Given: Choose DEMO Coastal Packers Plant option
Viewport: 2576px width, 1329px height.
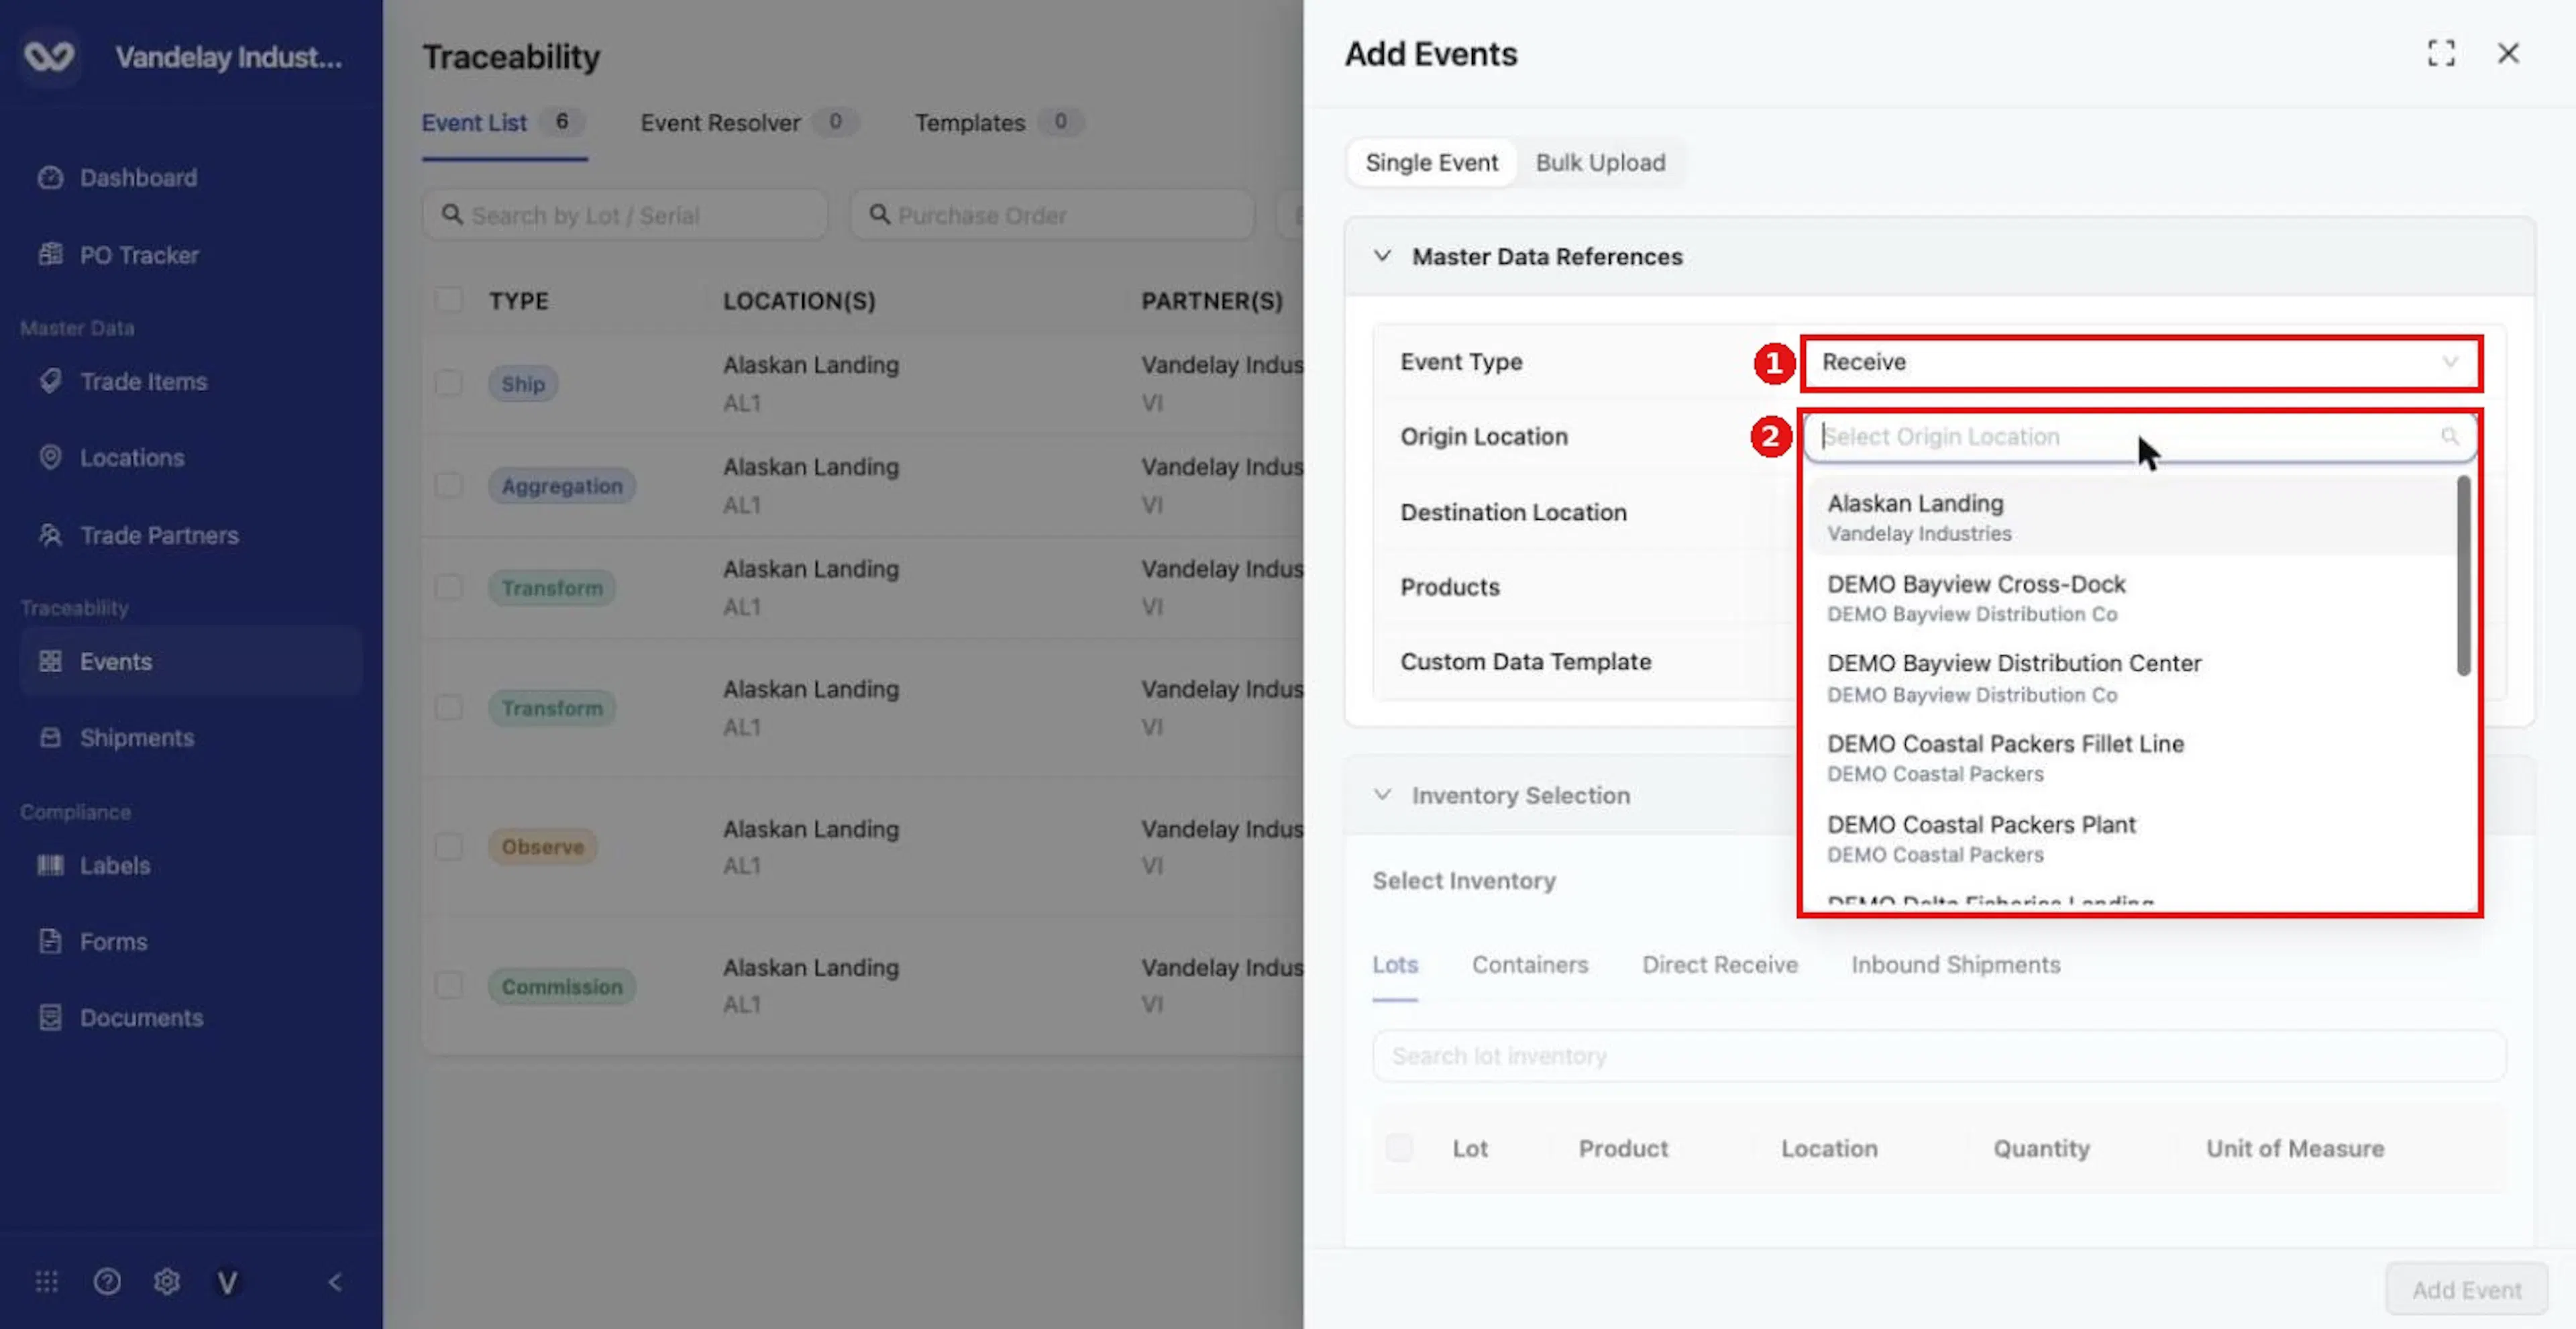Looking at the screenshot, I should click(2132, 838).
